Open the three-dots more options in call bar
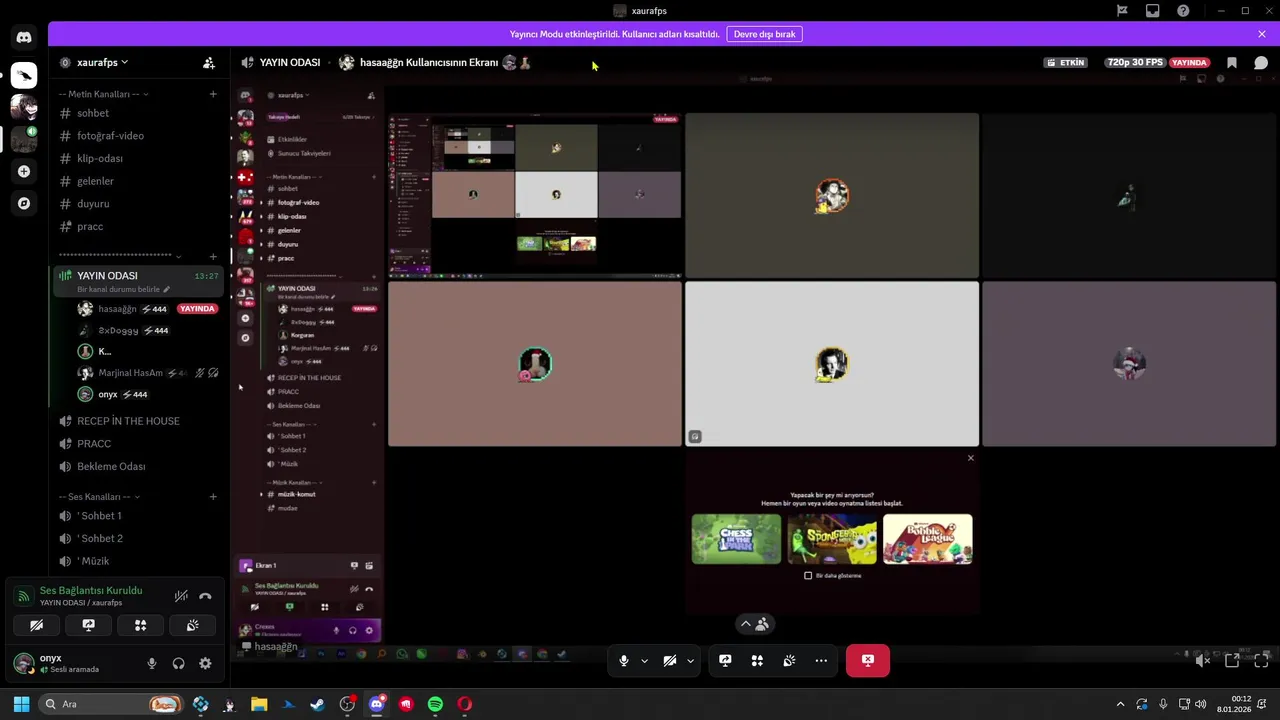 pyautogui.click(x=821, y=660)
